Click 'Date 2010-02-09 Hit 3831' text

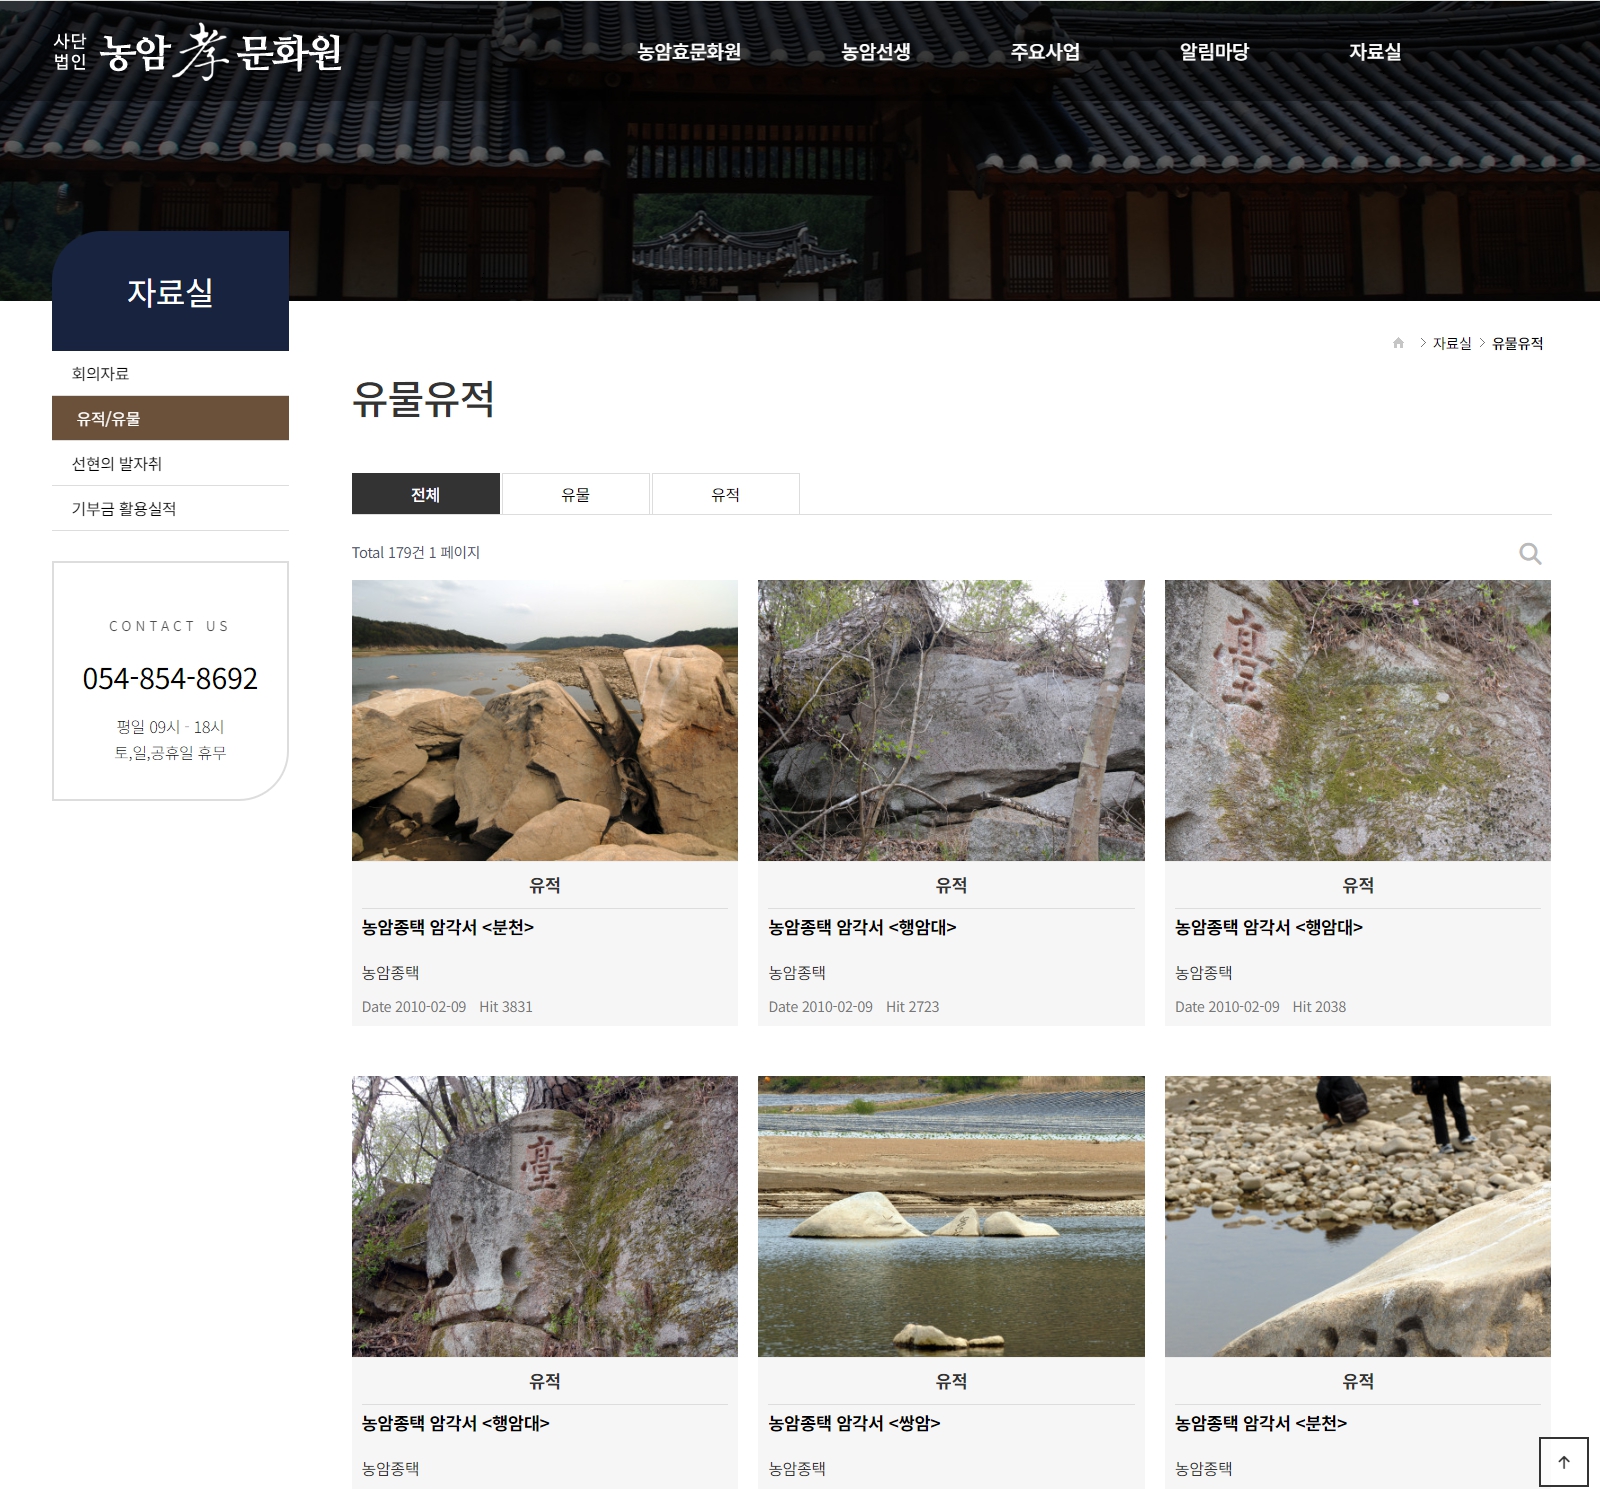click(x=447, y=1007)
